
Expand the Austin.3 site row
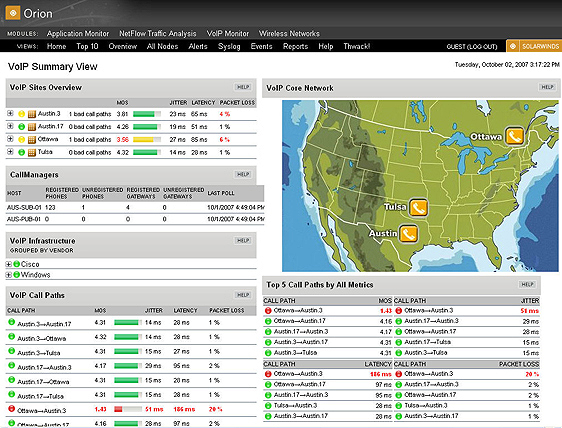10,113
